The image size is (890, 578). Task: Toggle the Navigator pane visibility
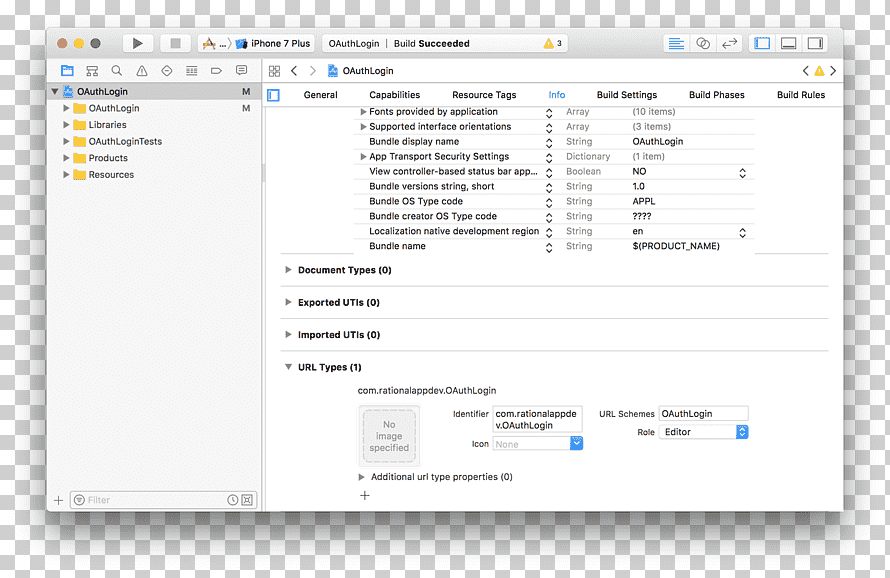762,43
